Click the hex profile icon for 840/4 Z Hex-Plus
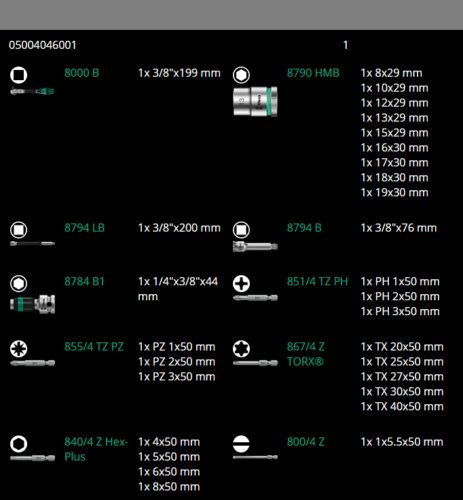Screen dimensions: 463x500 19,444
